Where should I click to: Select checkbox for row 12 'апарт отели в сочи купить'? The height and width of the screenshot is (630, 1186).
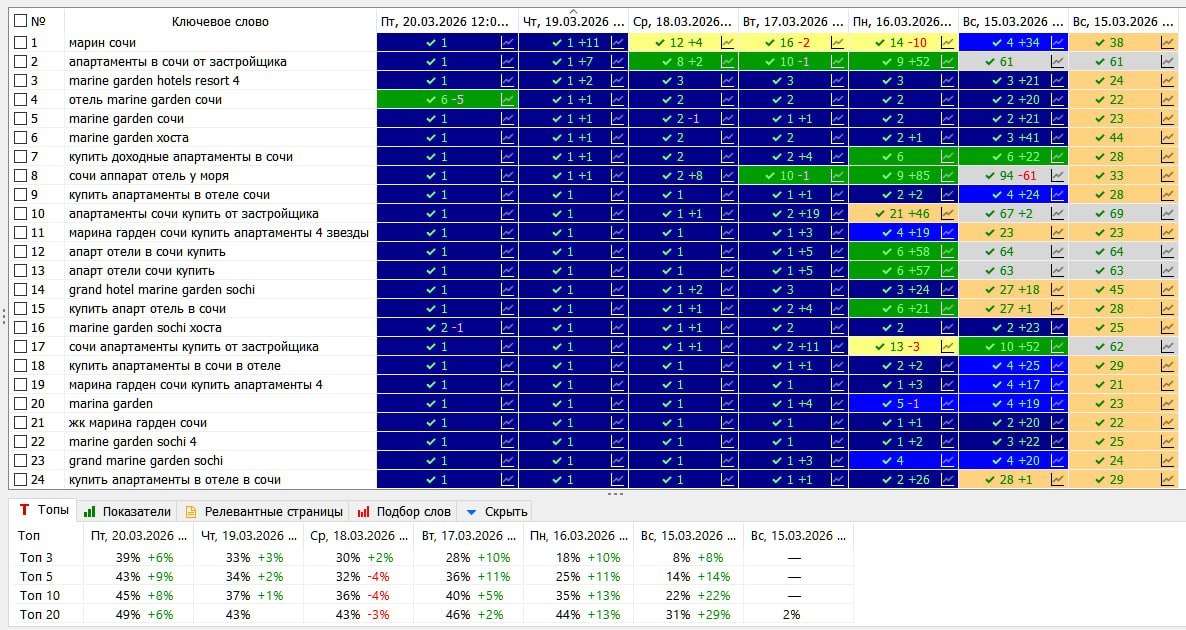coord(20,252)
